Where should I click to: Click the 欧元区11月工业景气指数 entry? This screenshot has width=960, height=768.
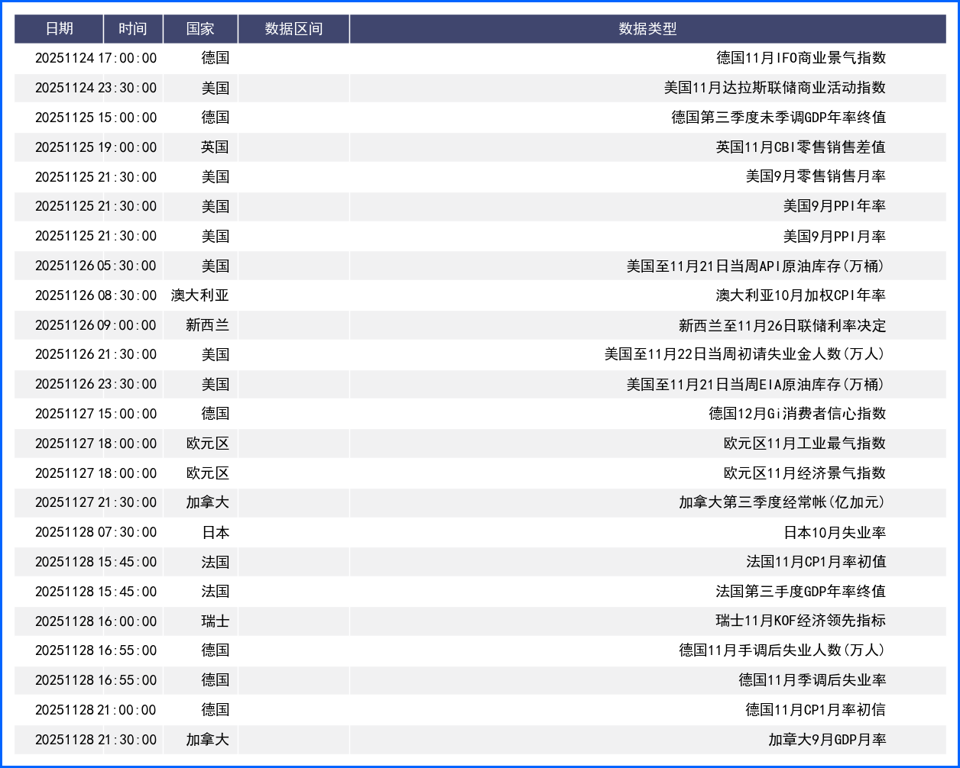click(804, 443)
